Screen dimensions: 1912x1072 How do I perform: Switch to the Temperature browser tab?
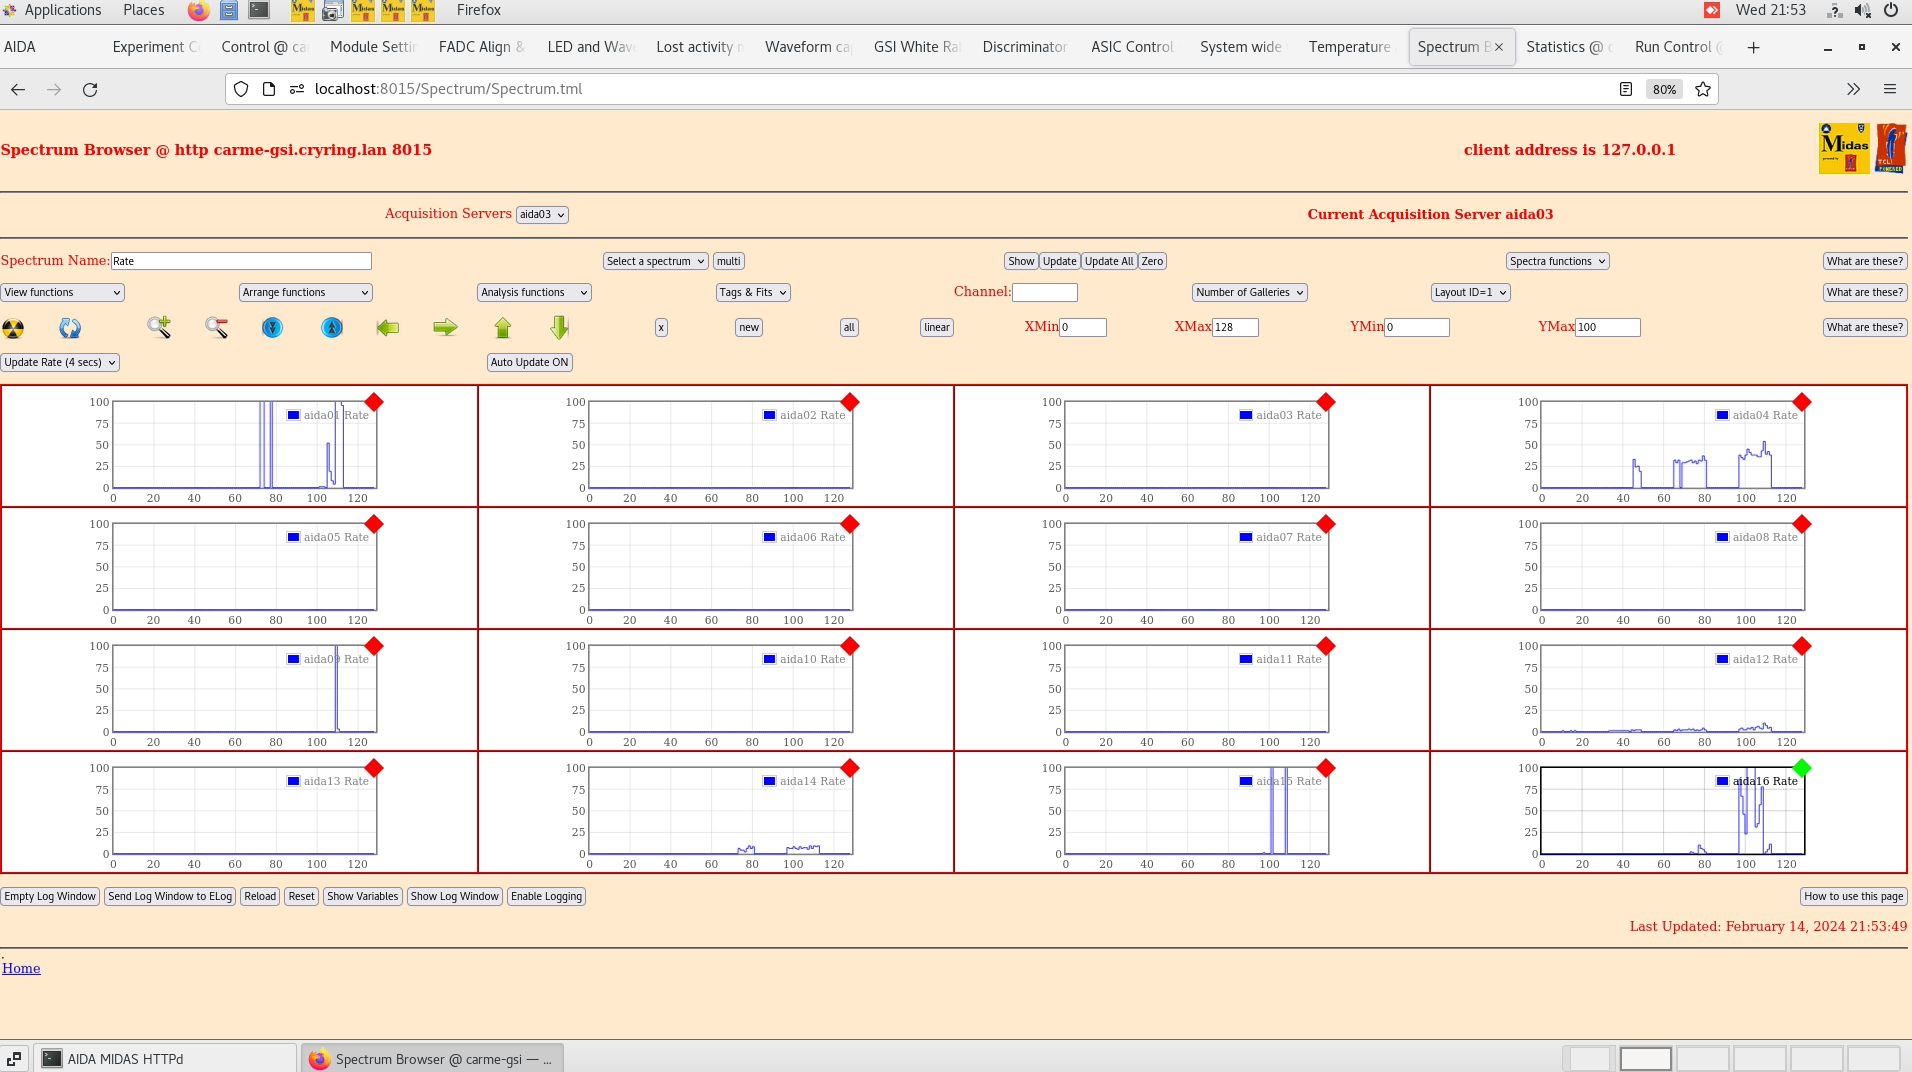1349,47
